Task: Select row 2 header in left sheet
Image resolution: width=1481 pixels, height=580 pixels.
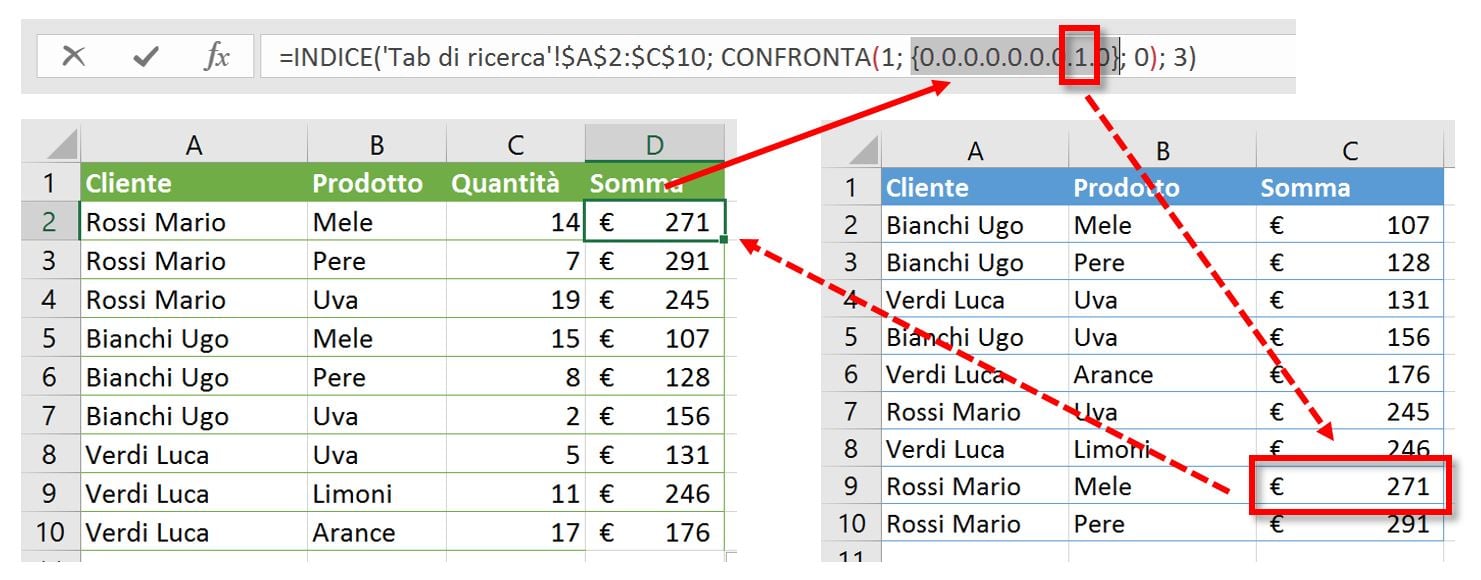Action: click(50, 222)
